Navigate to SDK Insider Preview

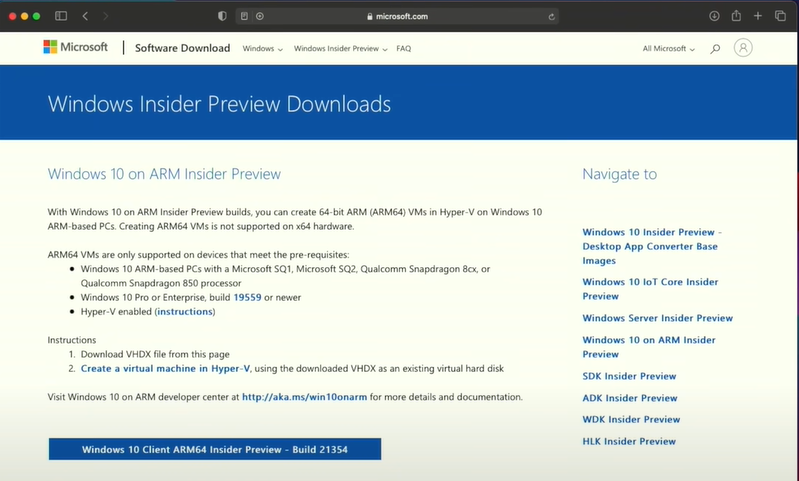629,376
